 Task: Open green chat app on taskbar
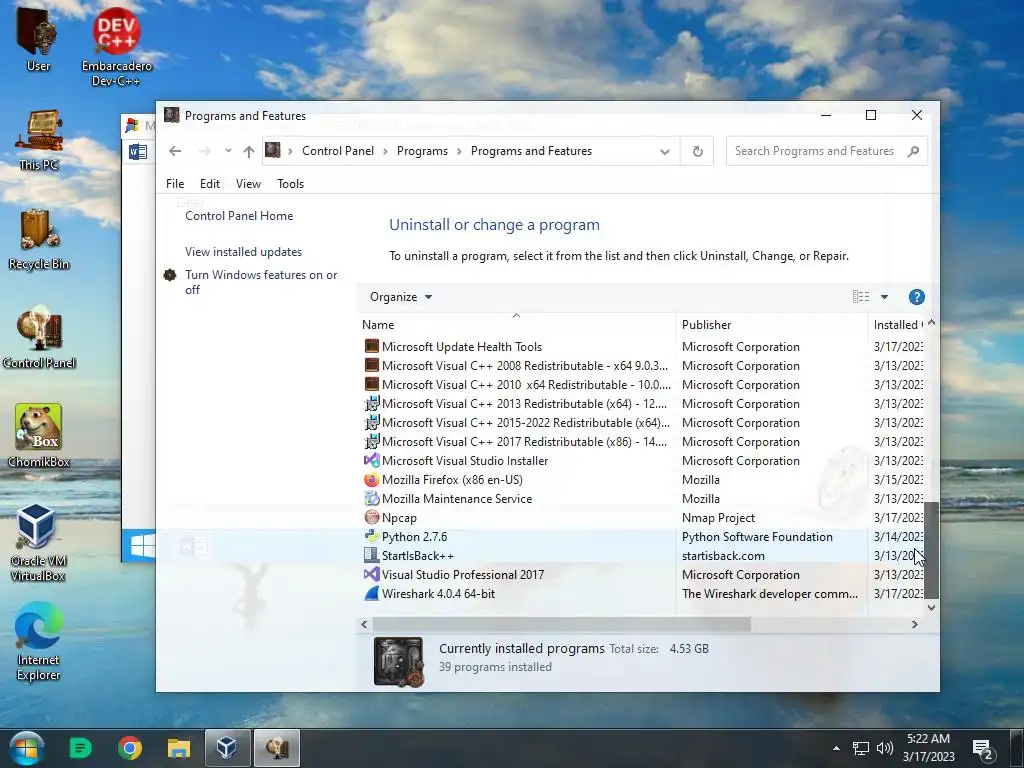80,748
